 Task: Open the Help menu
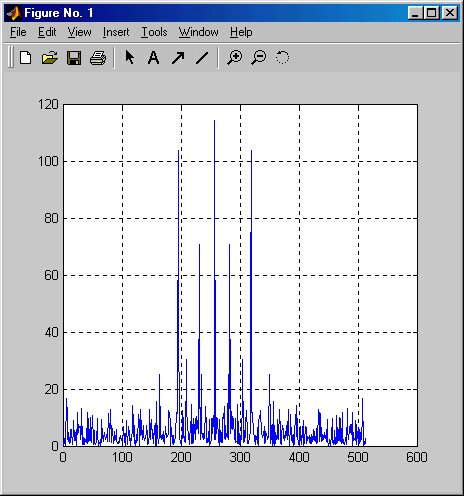point(241,32)
